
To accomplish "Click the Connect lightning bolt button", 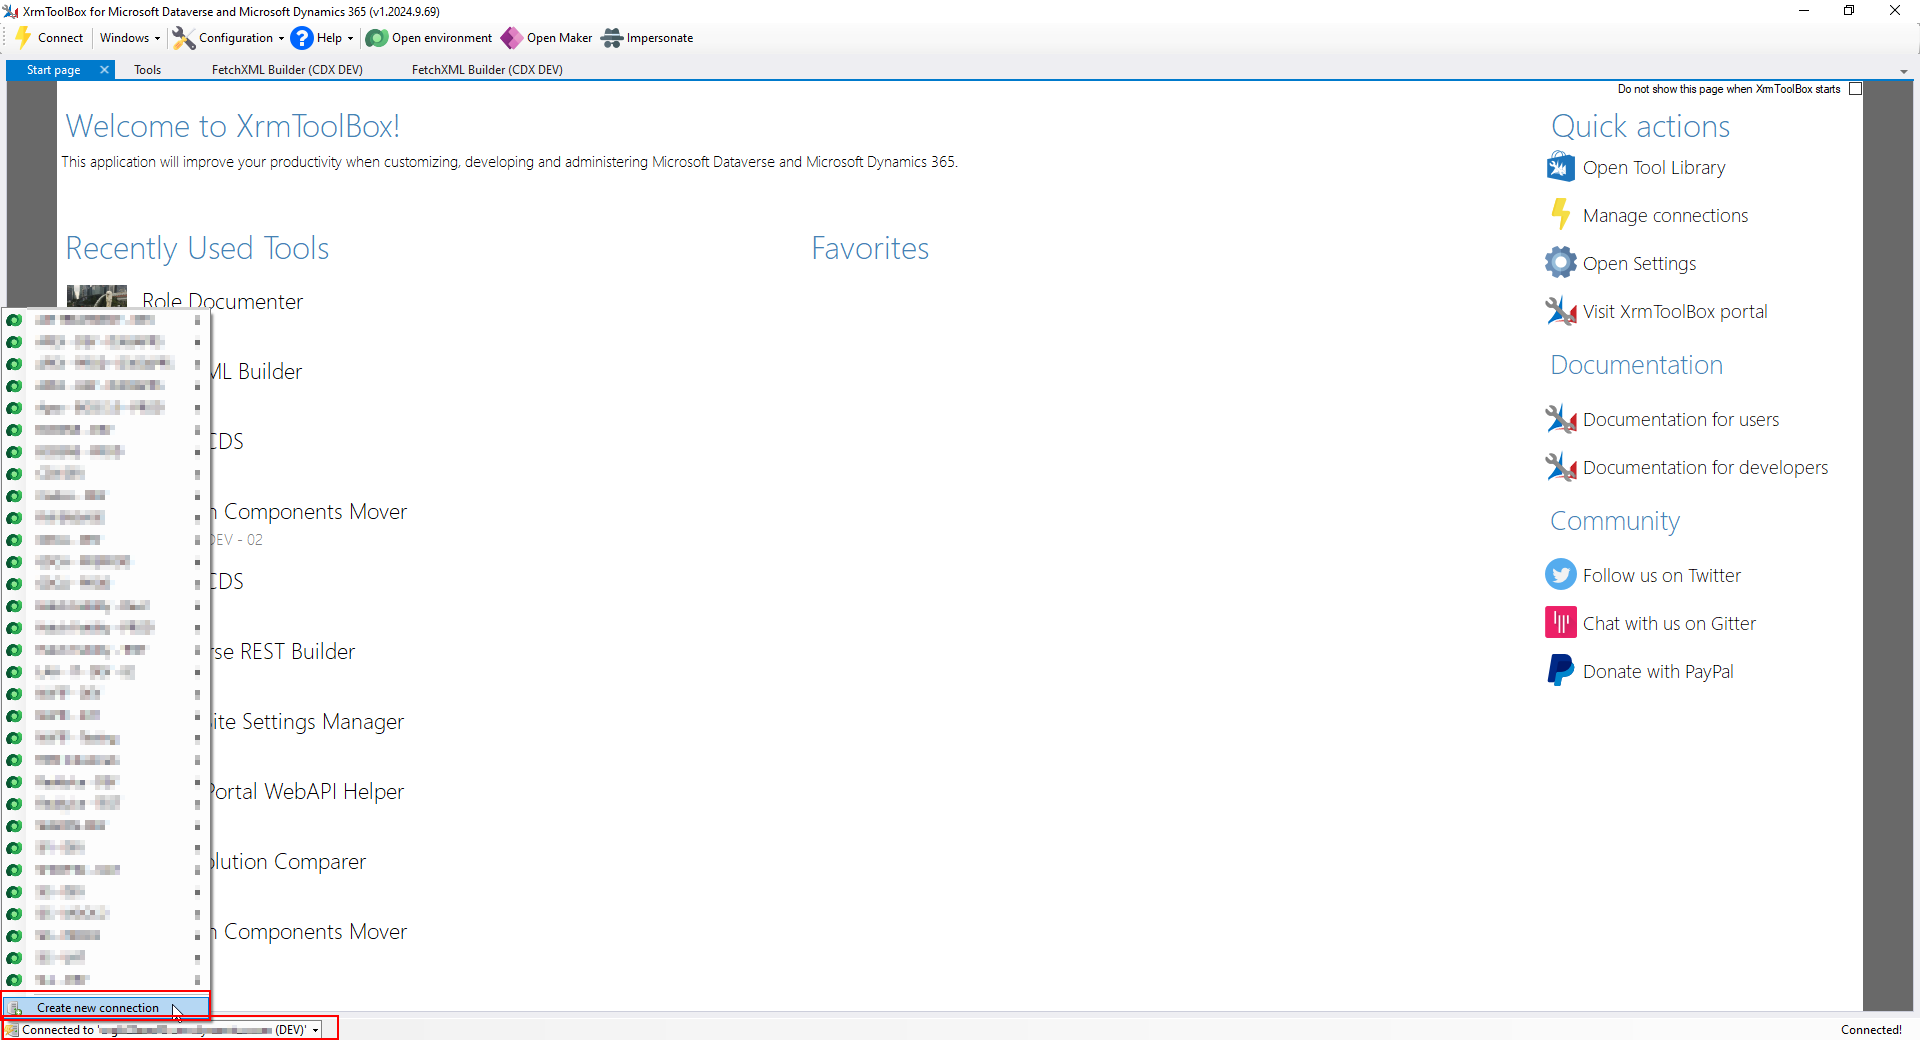I will (x=49, y=38).
